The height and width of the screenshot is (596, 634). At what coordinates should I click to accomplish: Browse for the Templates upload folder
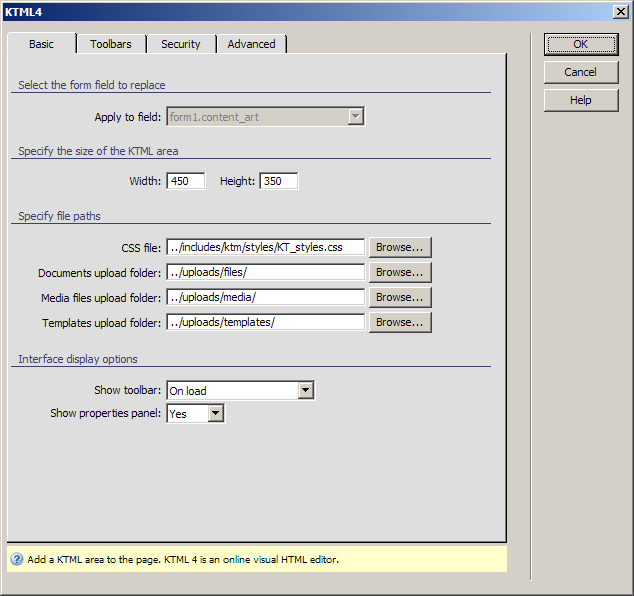tap(400, 322)
